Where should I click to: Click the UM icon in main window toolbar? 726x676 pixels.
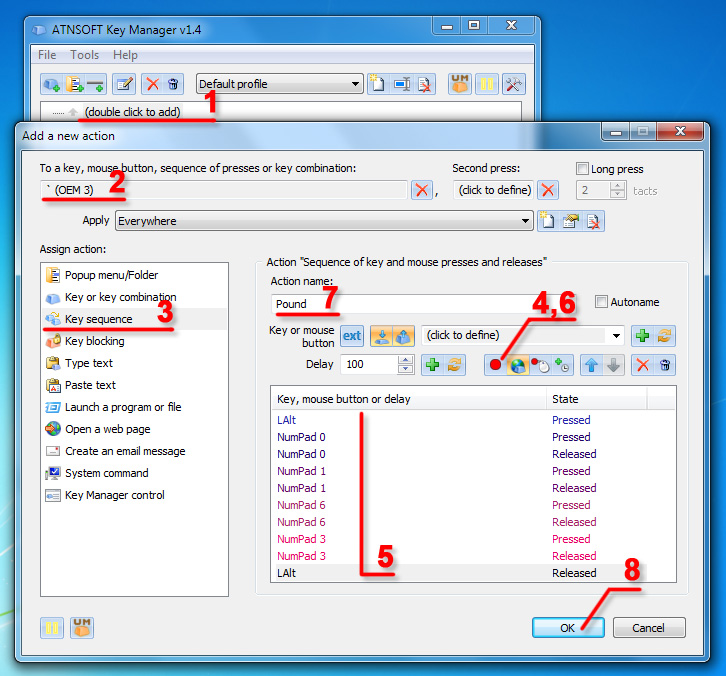coord(460,84)
